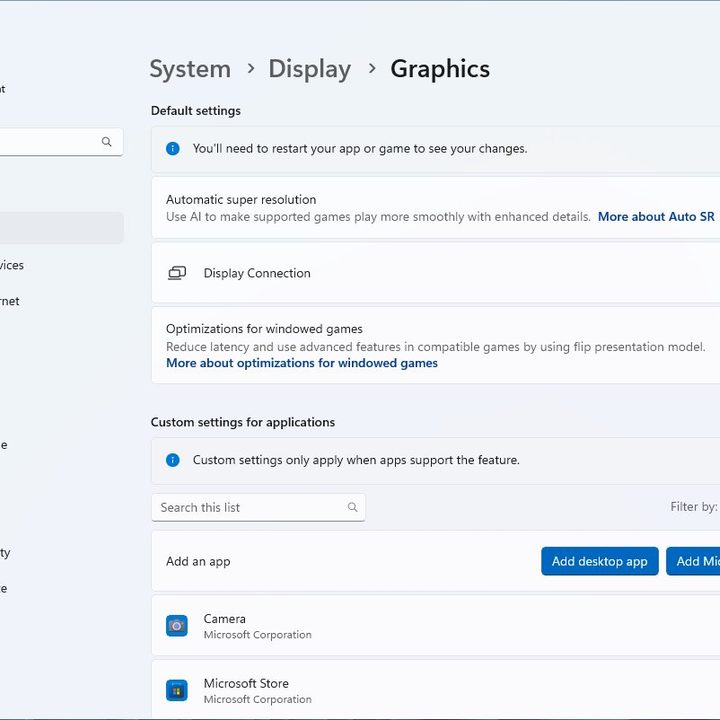Click the partially visible Add Microsoft Store app button

point(693,561)
